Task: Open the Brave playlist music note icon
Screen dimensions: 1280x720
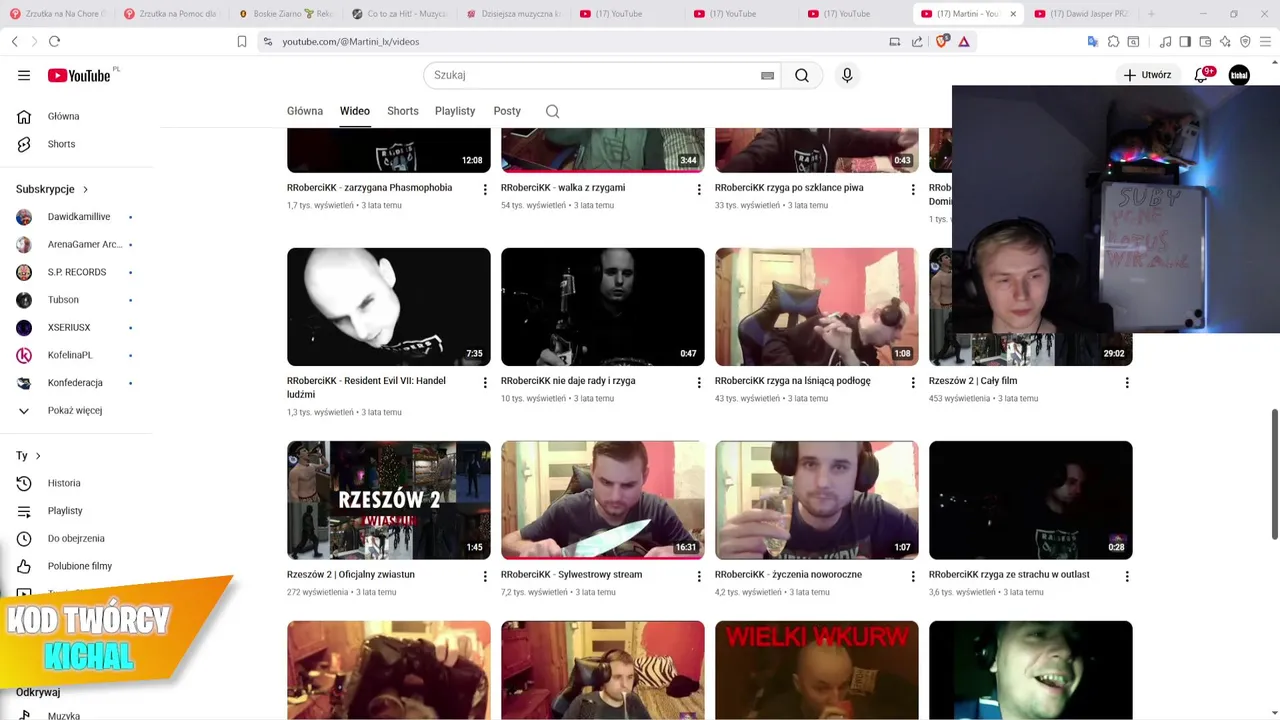Action: coord(1165,41)
